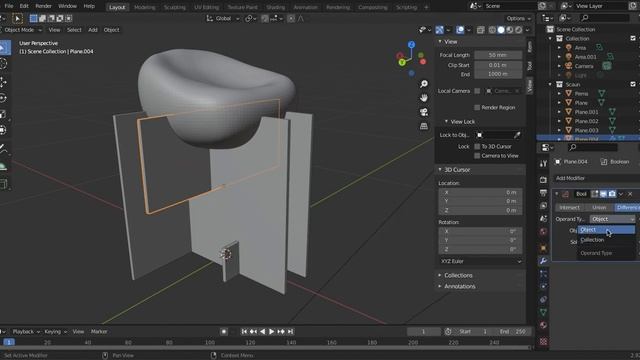The height and width of the screenshot is (360, 640).
Task: Open the Particles properties tab icon
Action: tap(543, 273)
